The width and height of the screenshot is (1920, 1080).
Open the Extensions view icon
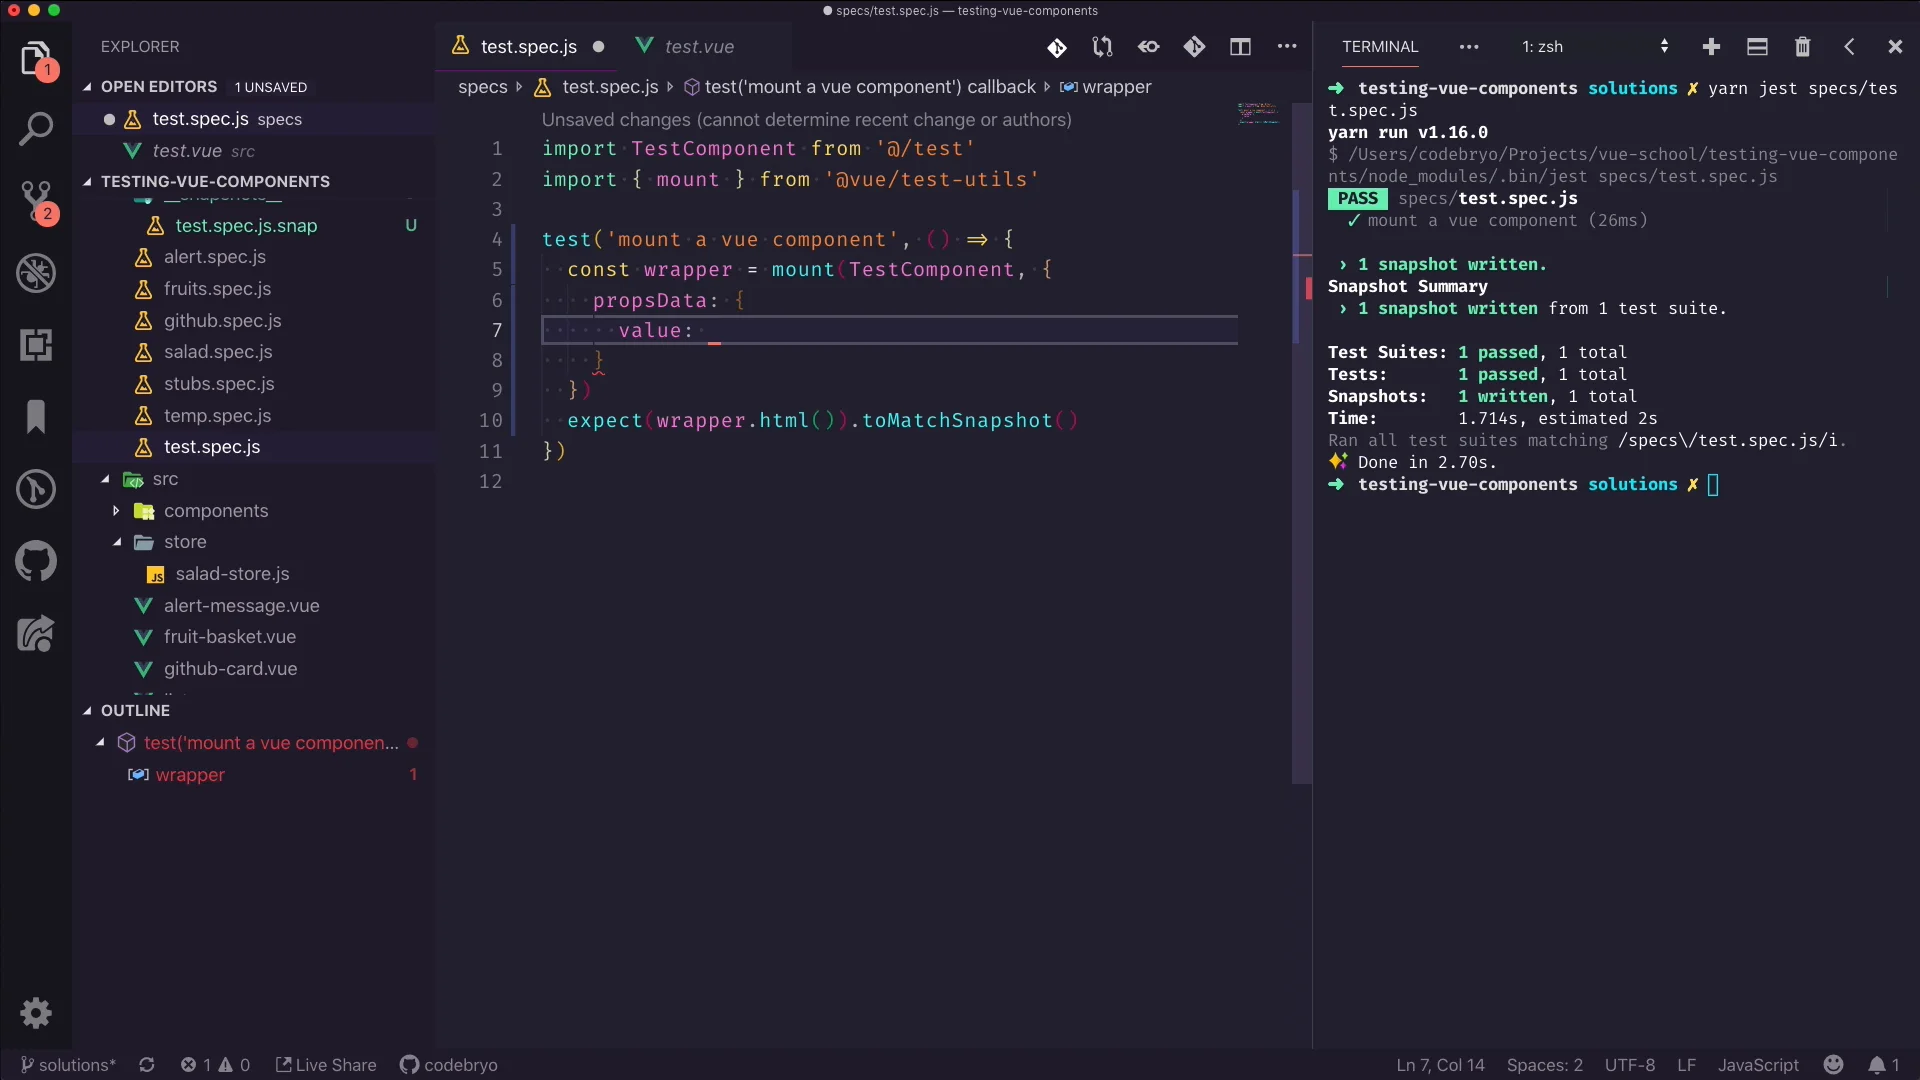pos(36,345)
